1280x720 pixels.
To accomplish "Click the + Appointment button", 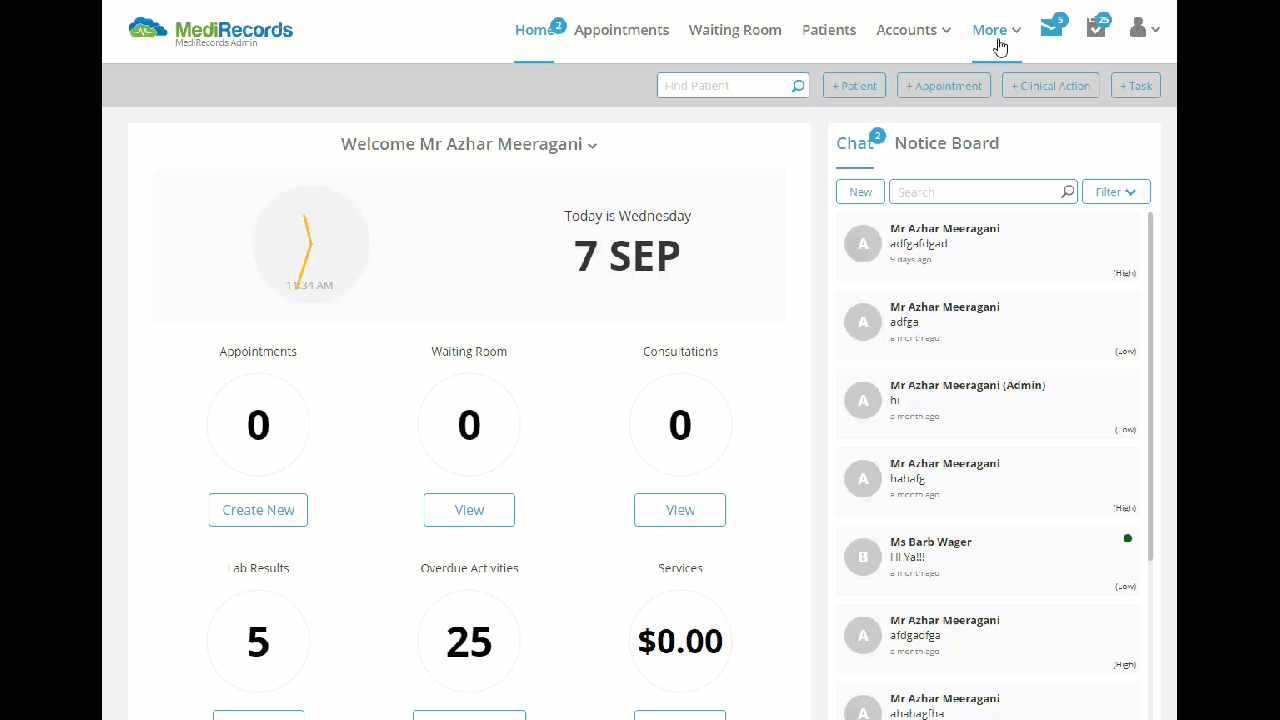I will tap(944, 86).
